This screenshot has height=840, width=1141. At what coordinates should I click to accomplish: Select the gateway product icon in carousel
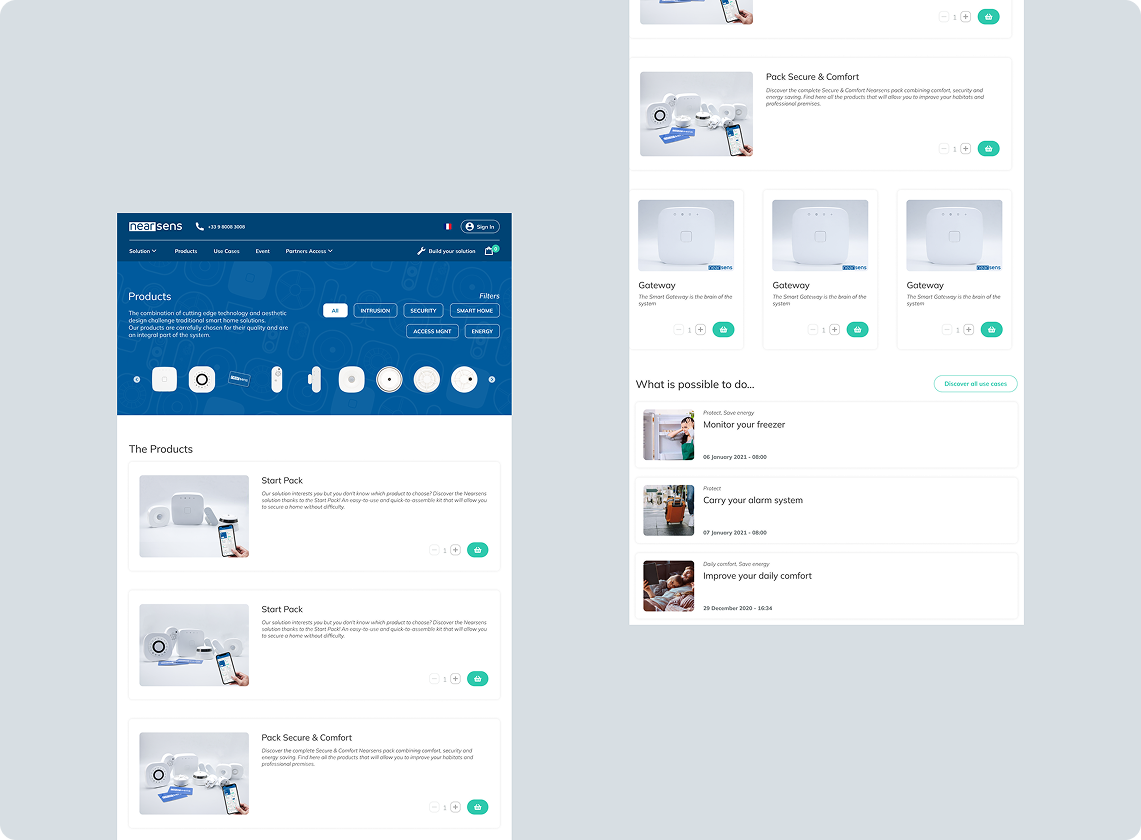pyautogui.click(x=164, y=379)
